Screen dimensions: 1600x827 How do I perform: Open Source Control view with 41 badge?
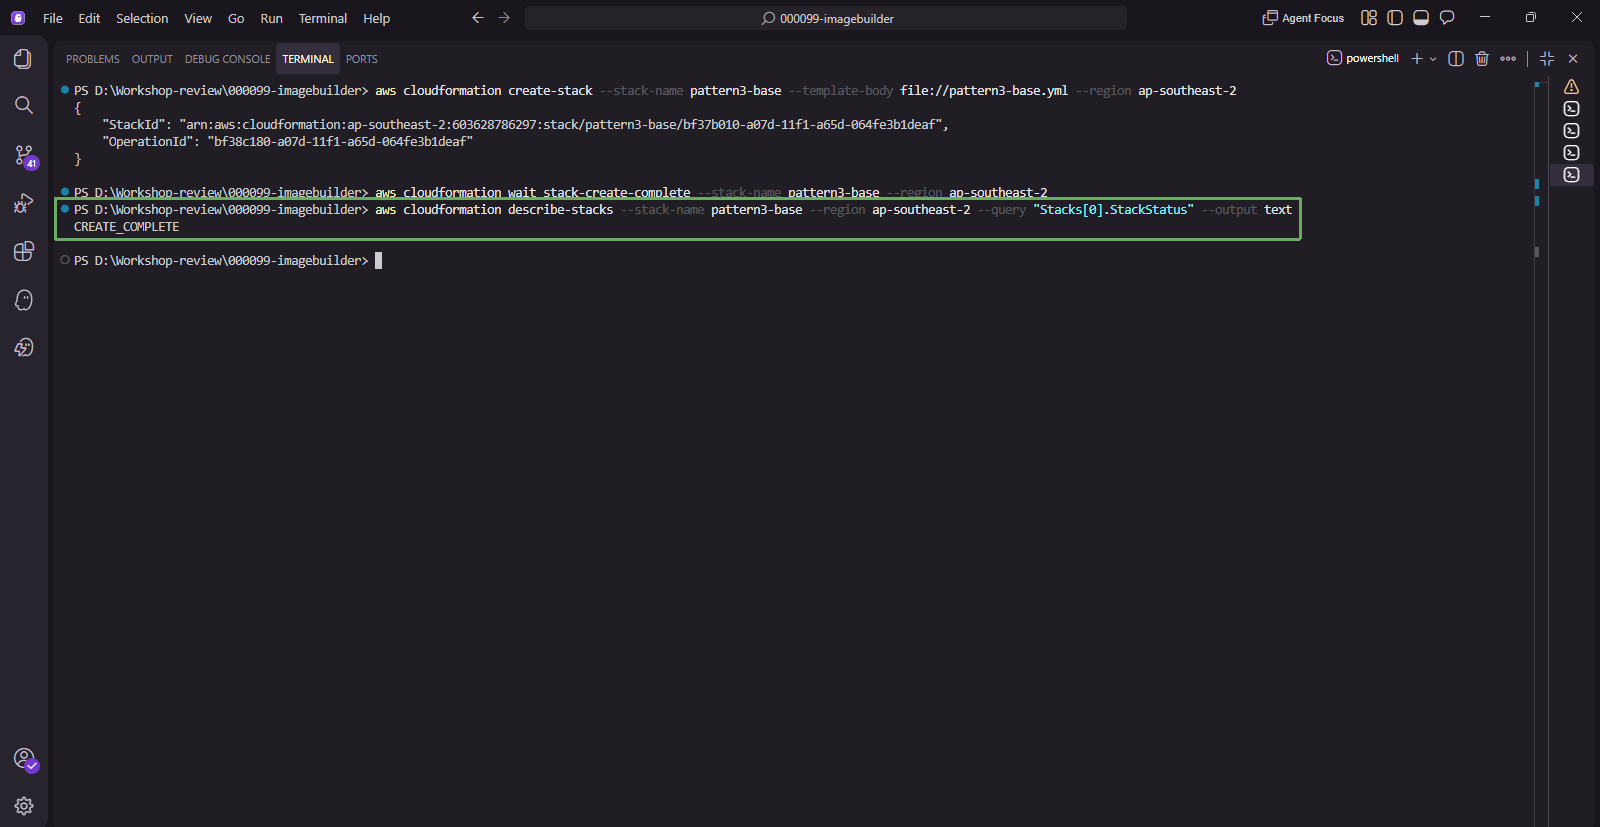pos(24,156)
